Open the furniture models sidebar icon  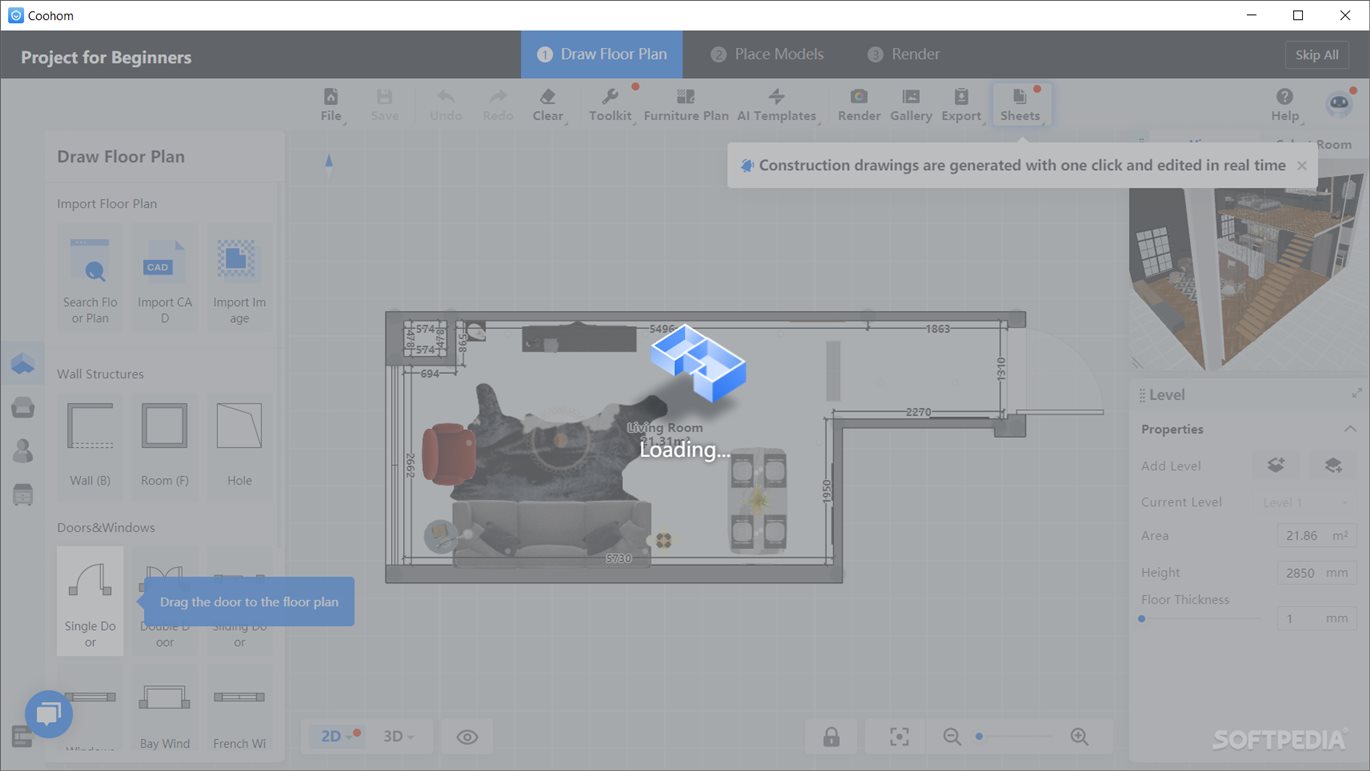click(x=23, y=407)
